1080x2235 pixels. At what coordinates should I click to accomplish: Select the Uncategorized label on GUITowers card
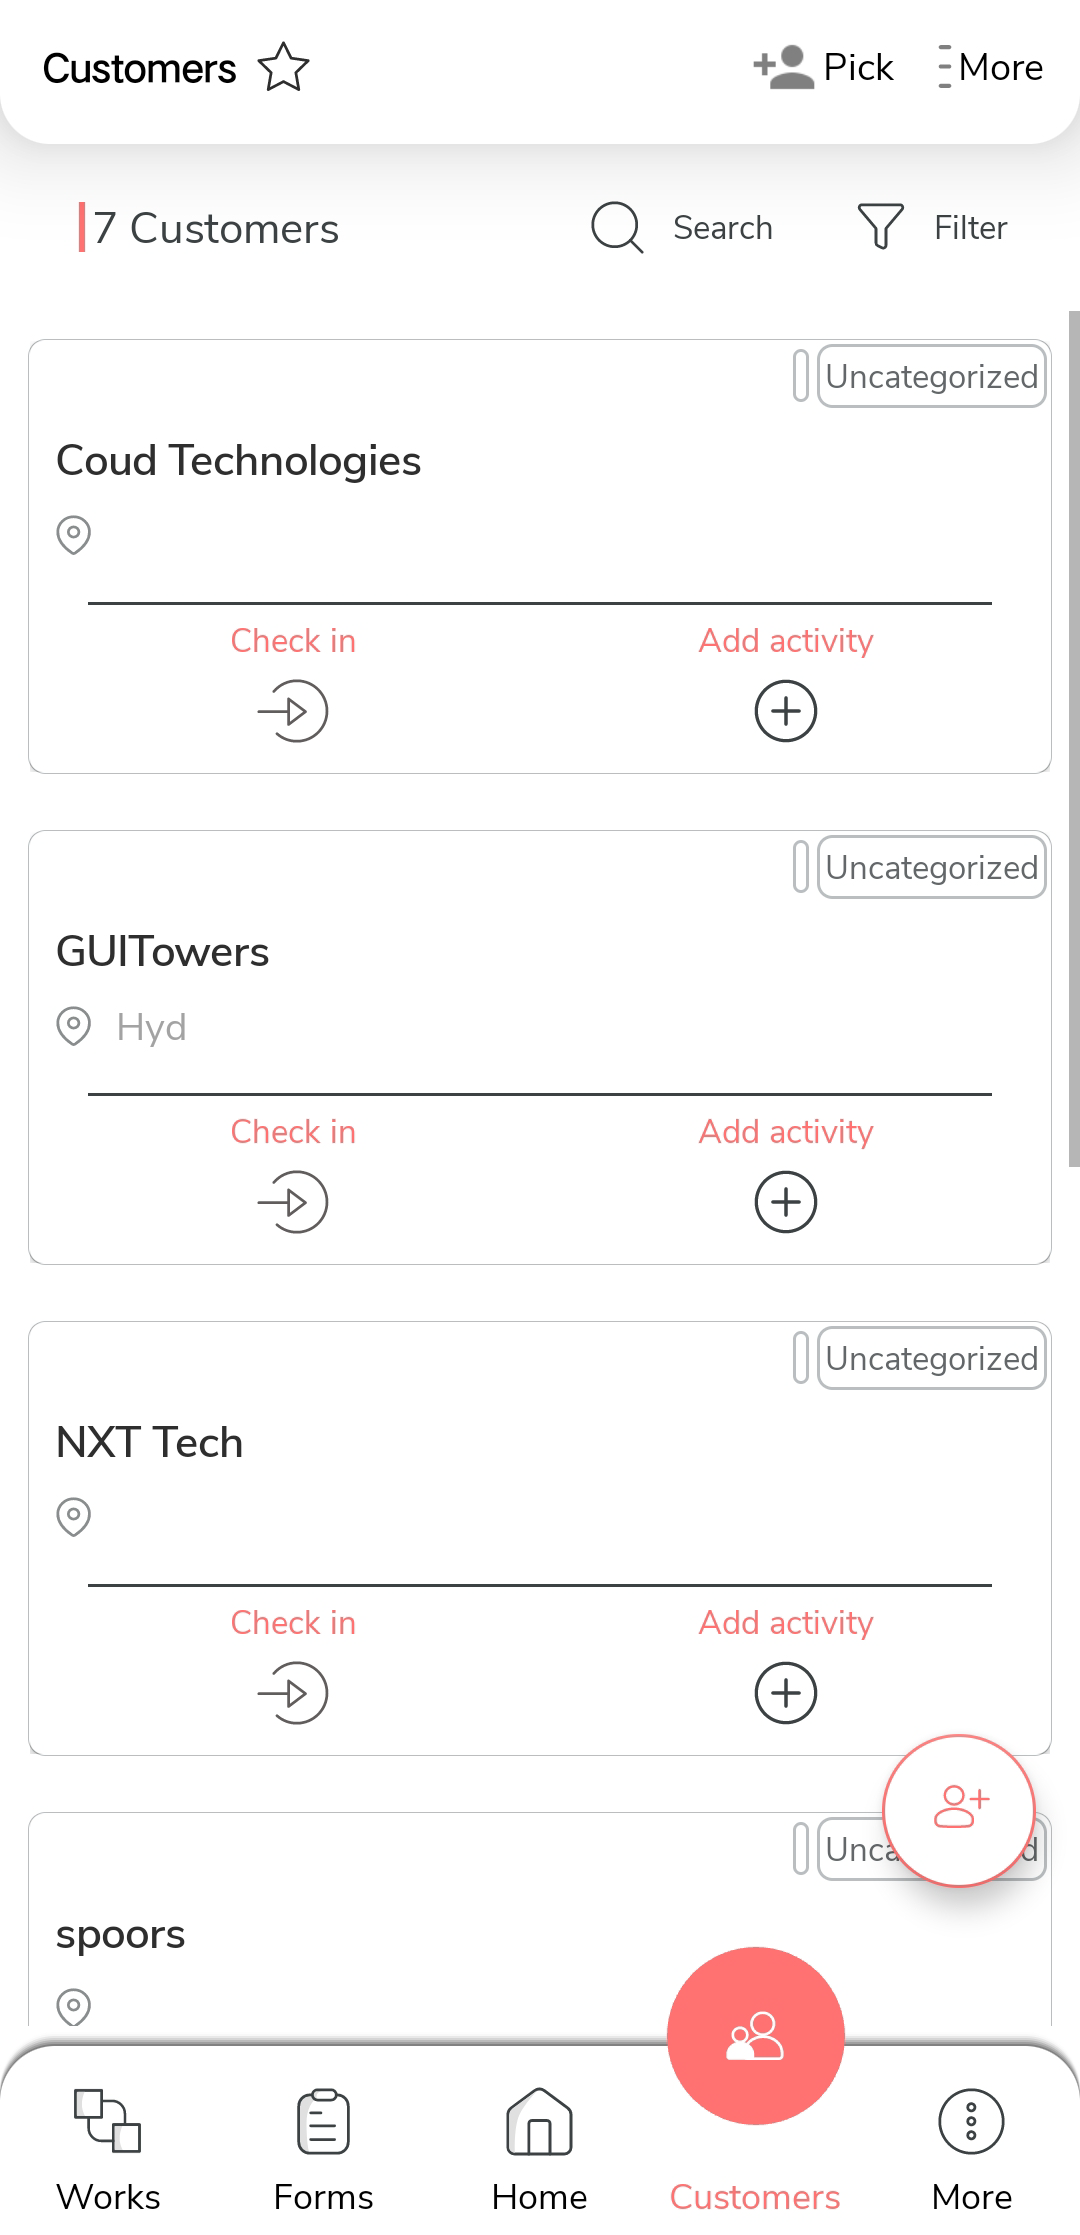pos(931,868)
